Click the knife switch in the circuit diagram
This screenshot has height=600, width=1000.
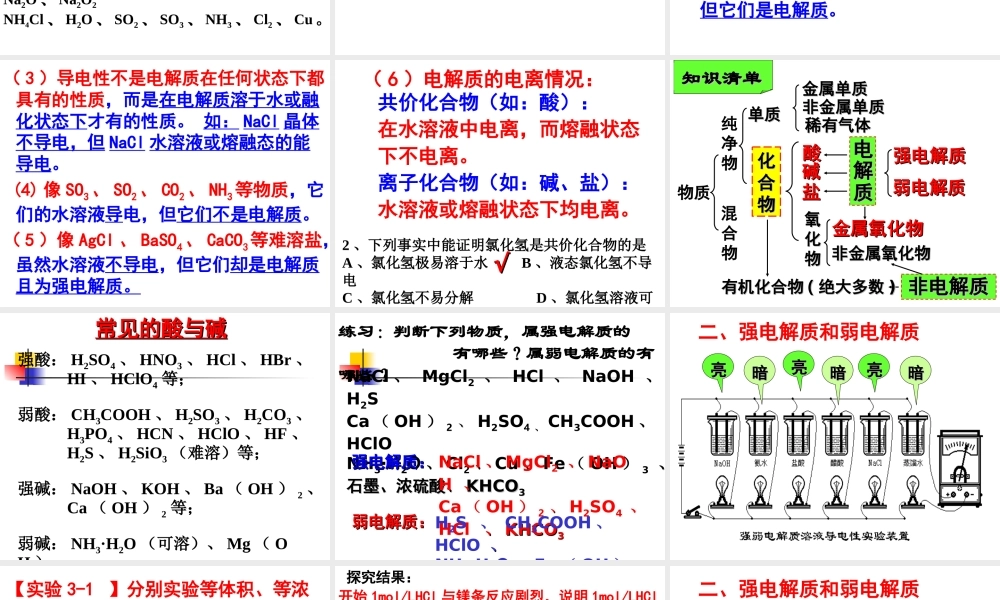694,511
